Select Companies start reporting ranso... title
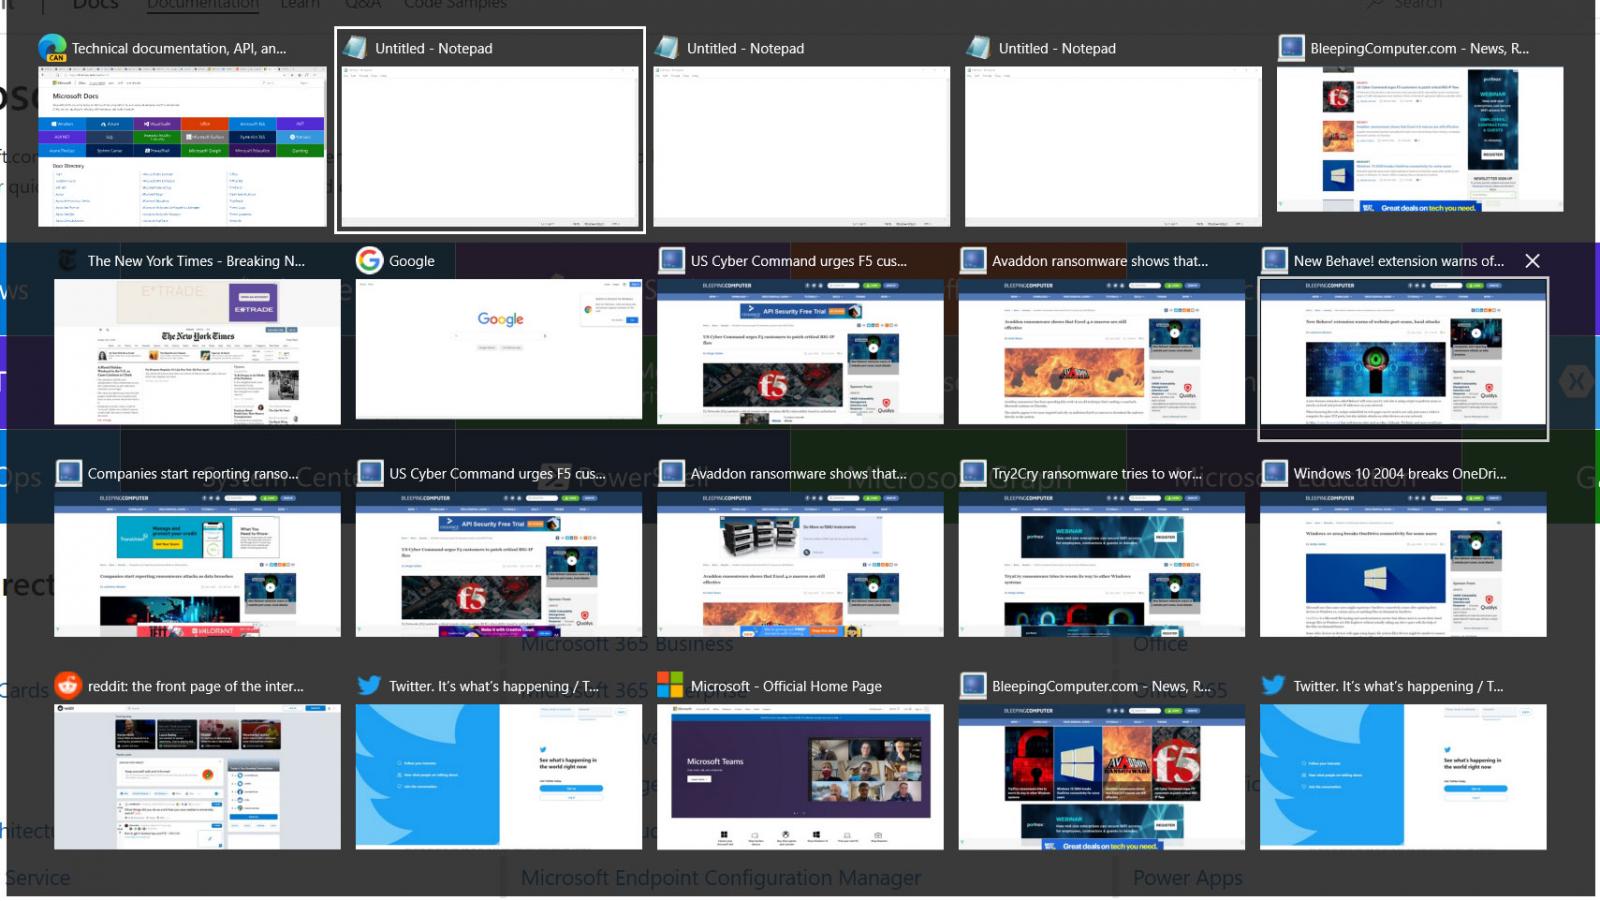The width and height of the screenshot is (1600, 901). [x=193, y=474]
